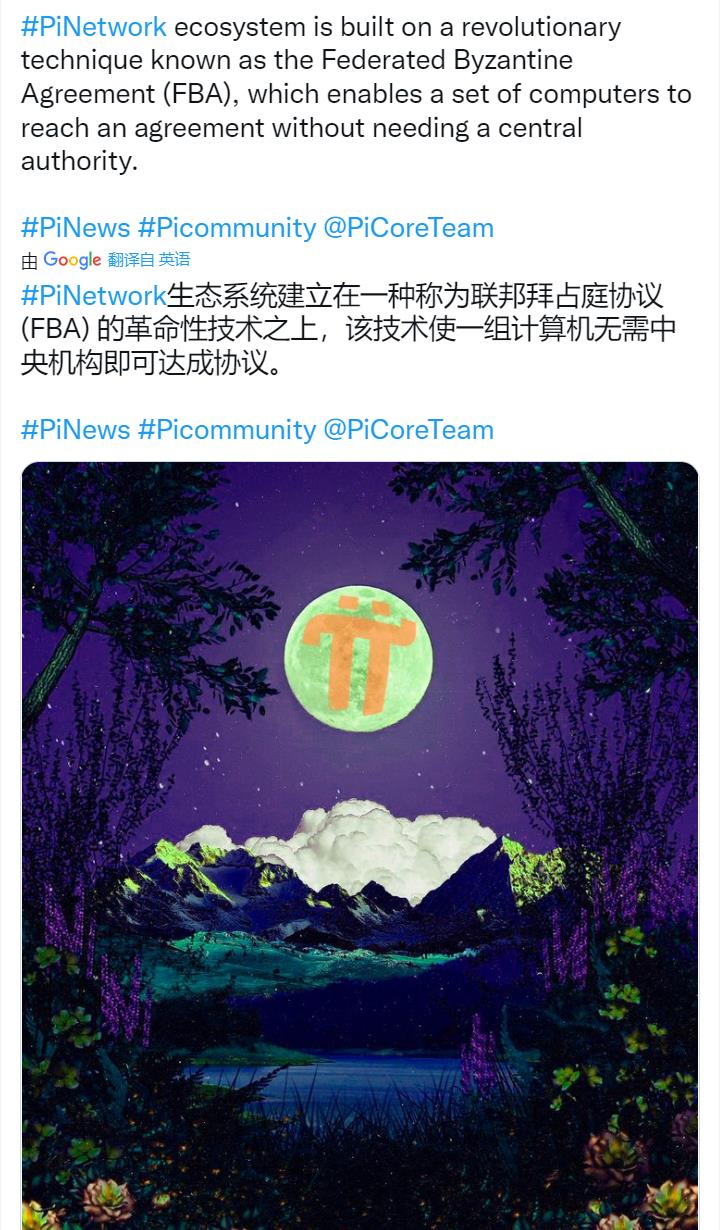Click the green moon in the artwork
724x1230 pixels.
click(x=359, y=661)
